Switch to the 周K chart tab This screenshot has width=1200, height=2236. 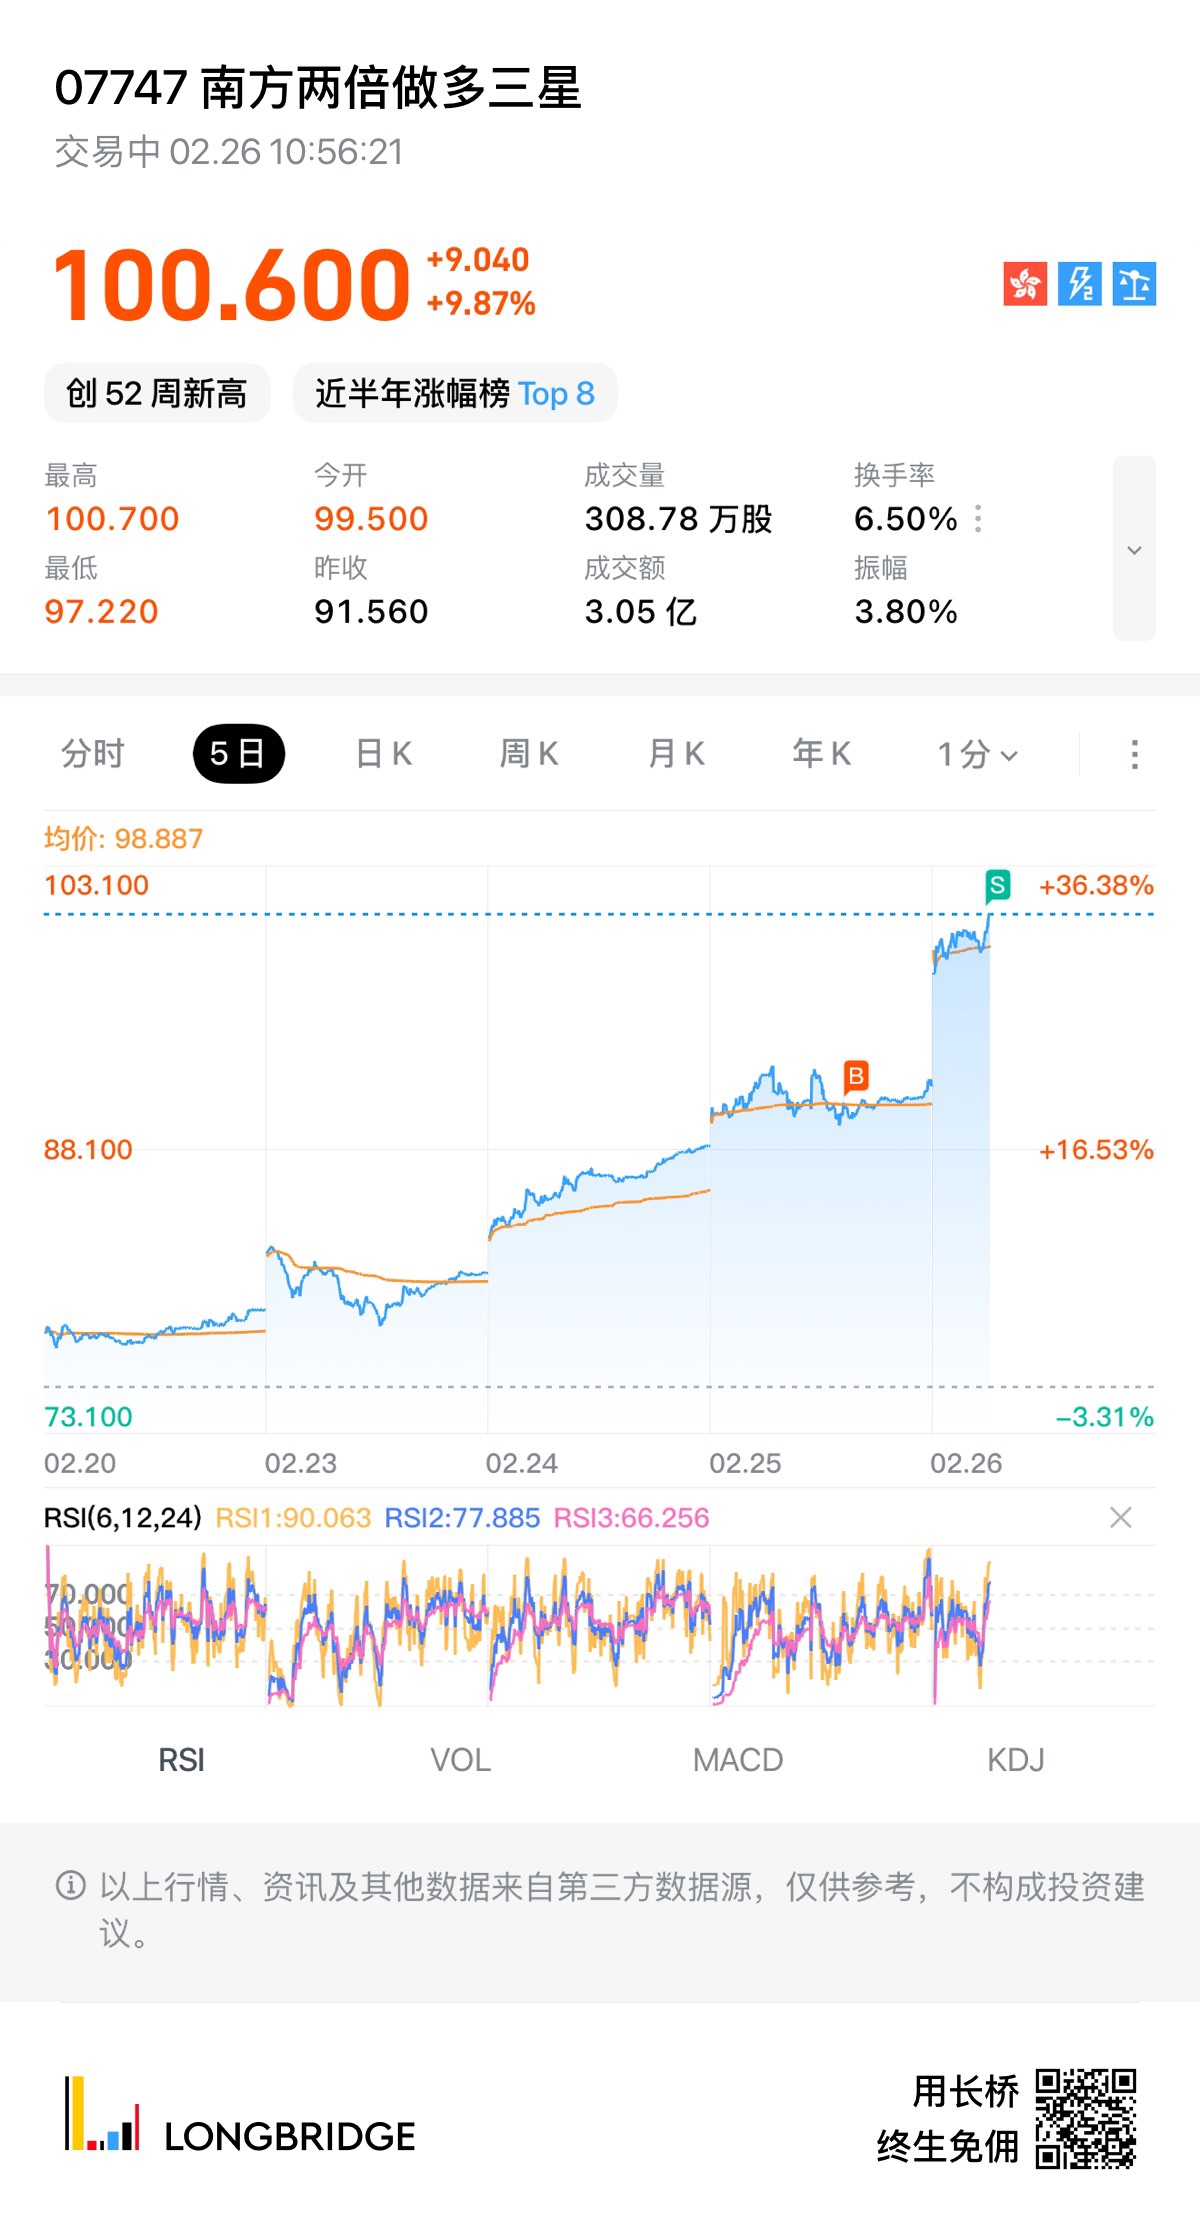529,754
